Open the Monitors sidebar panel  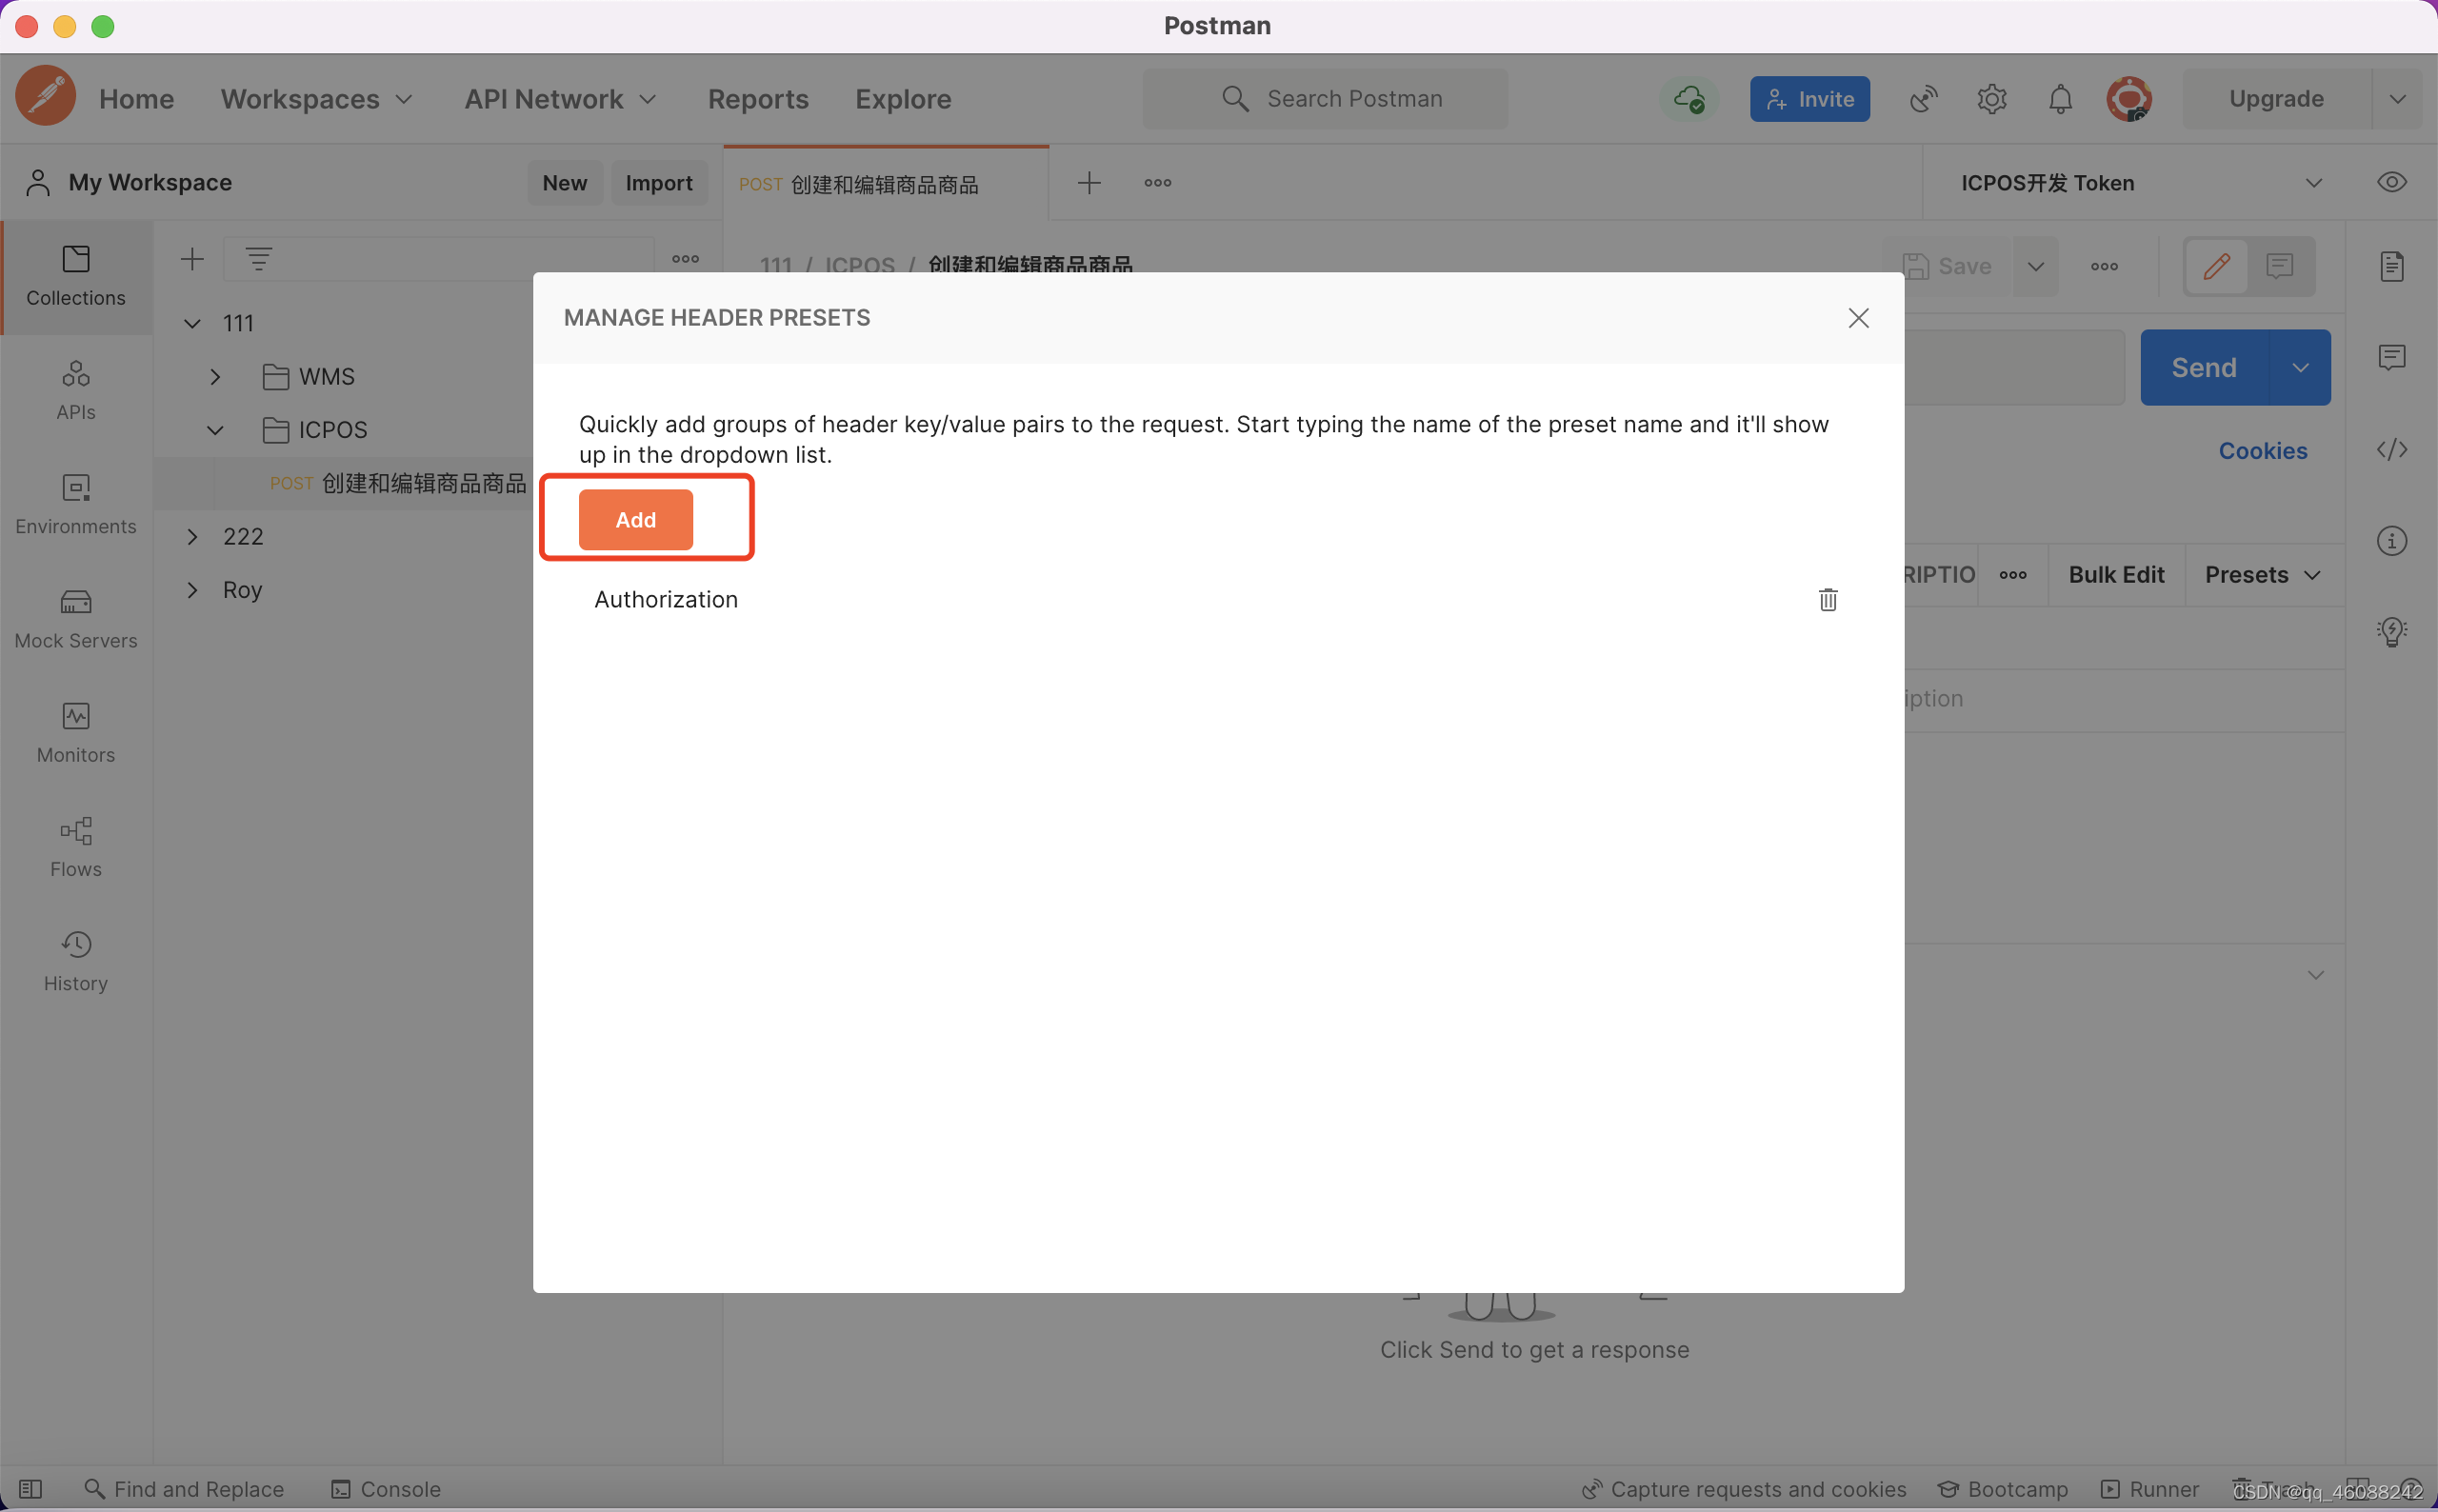(x=76, y=732)
